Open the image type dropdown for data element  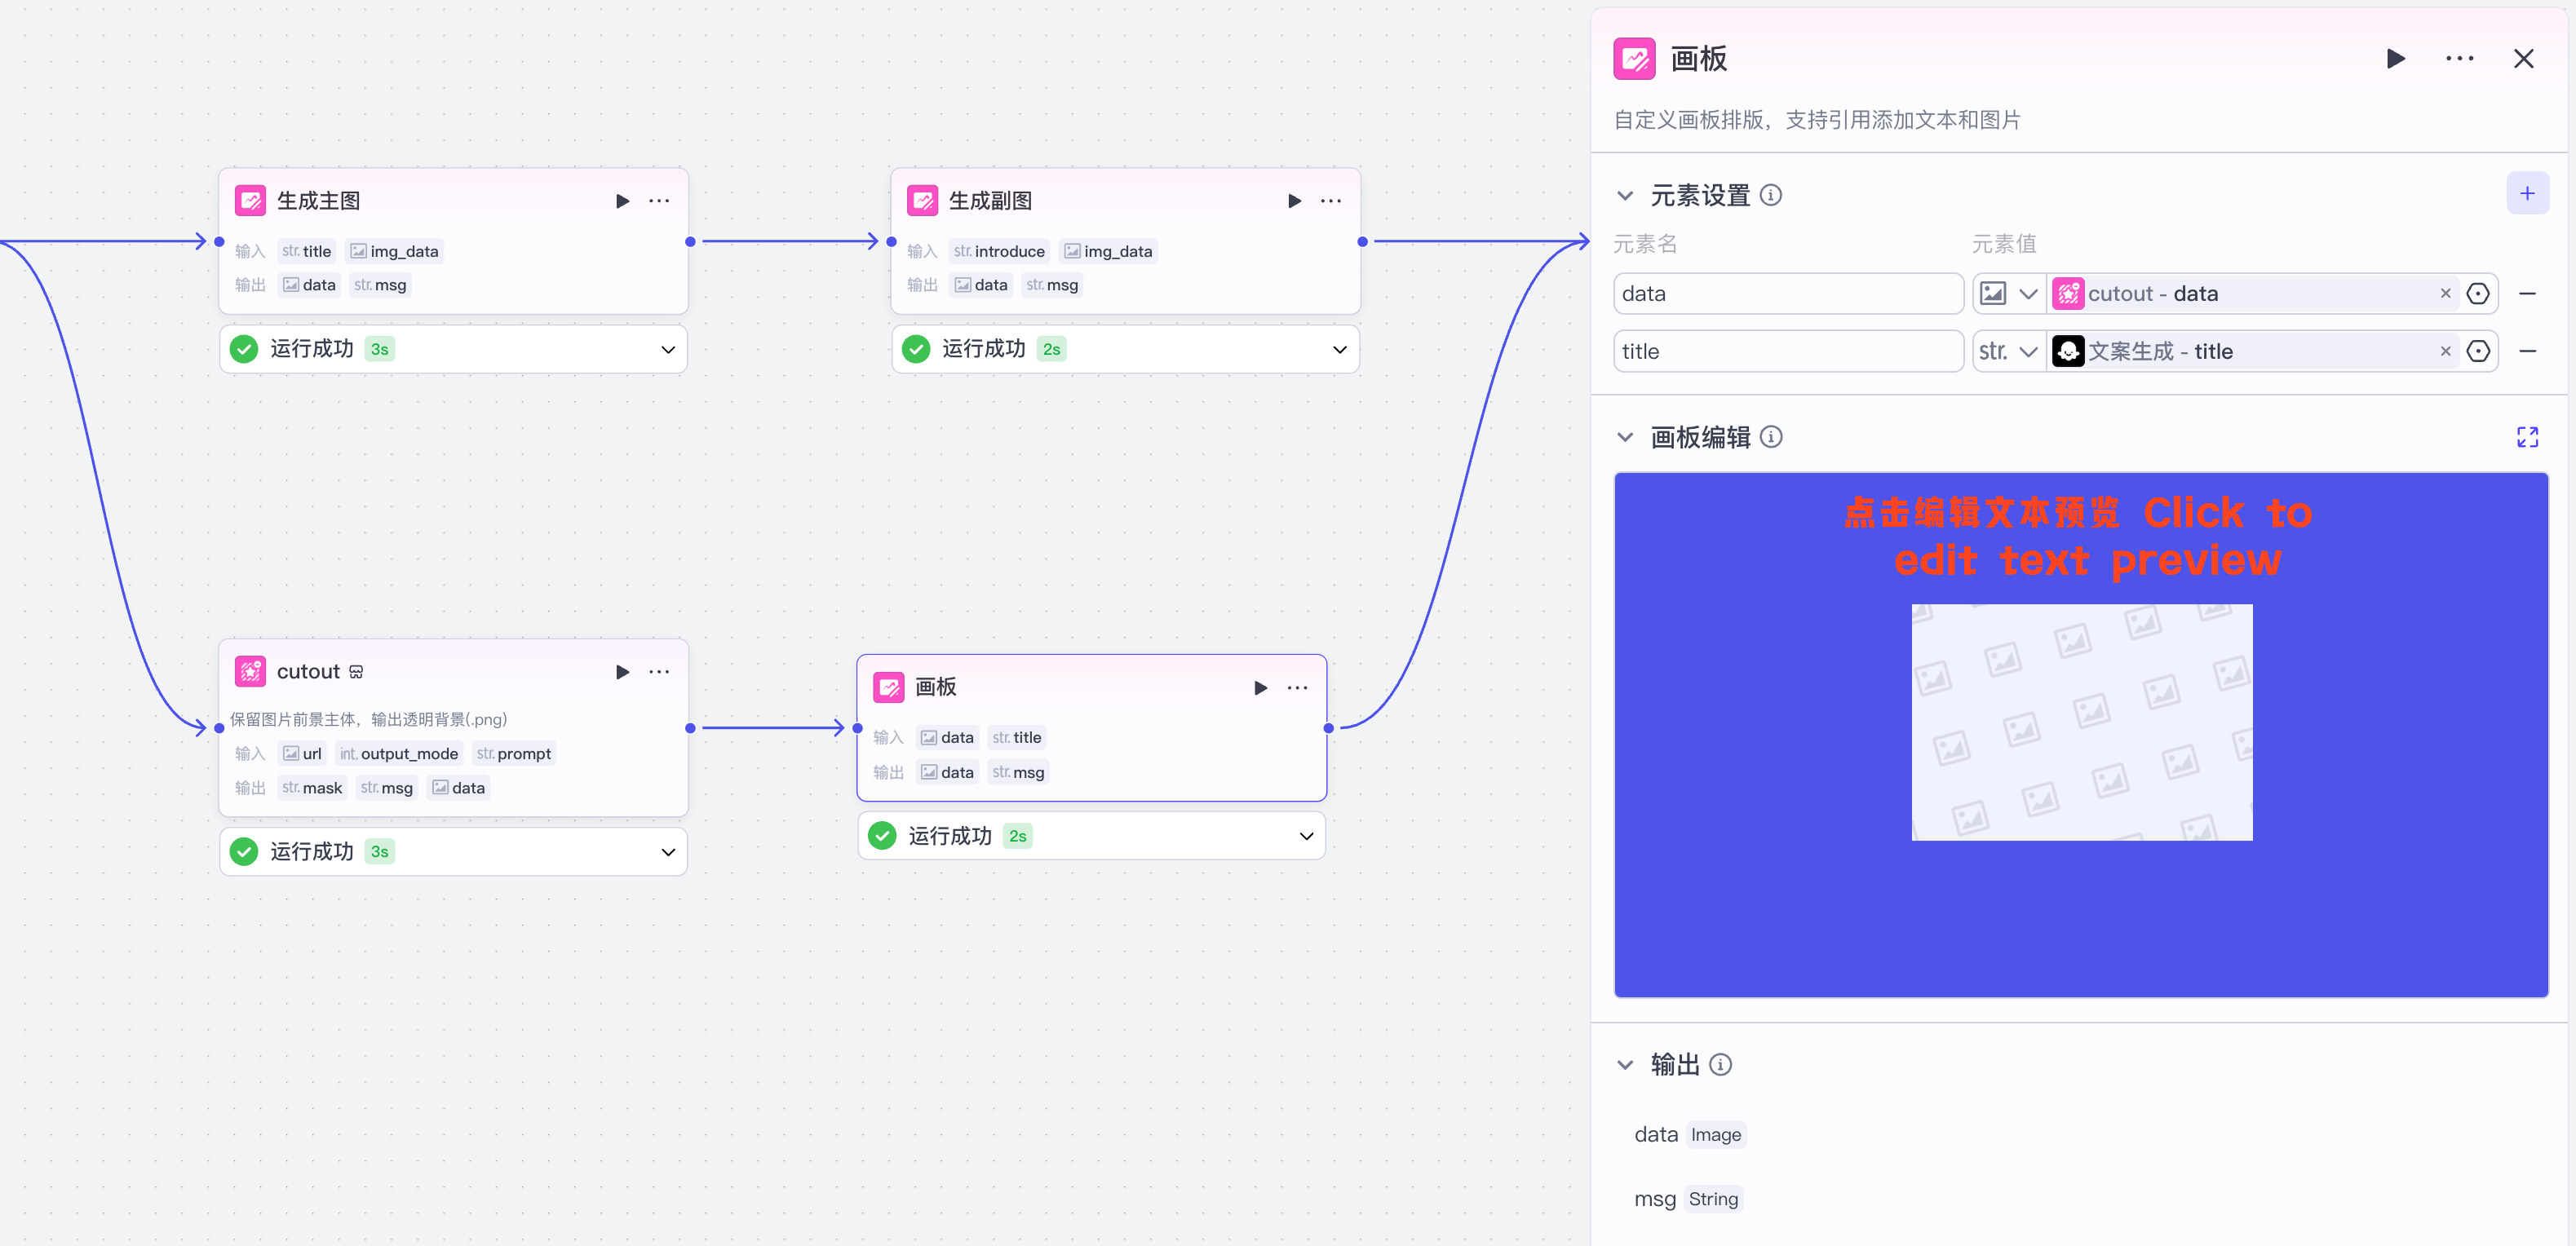(x=2008, y=294)
